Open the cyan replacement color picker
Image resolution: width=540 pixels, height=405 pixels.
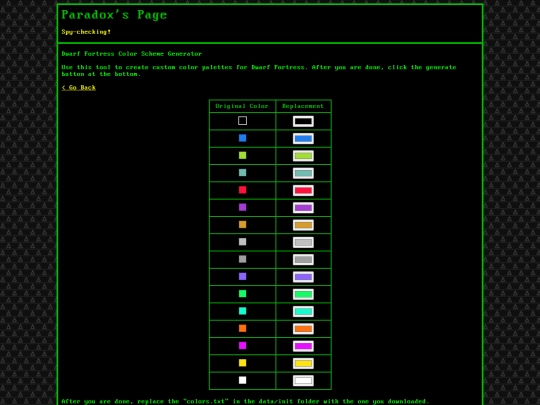(x=303, y=311)
